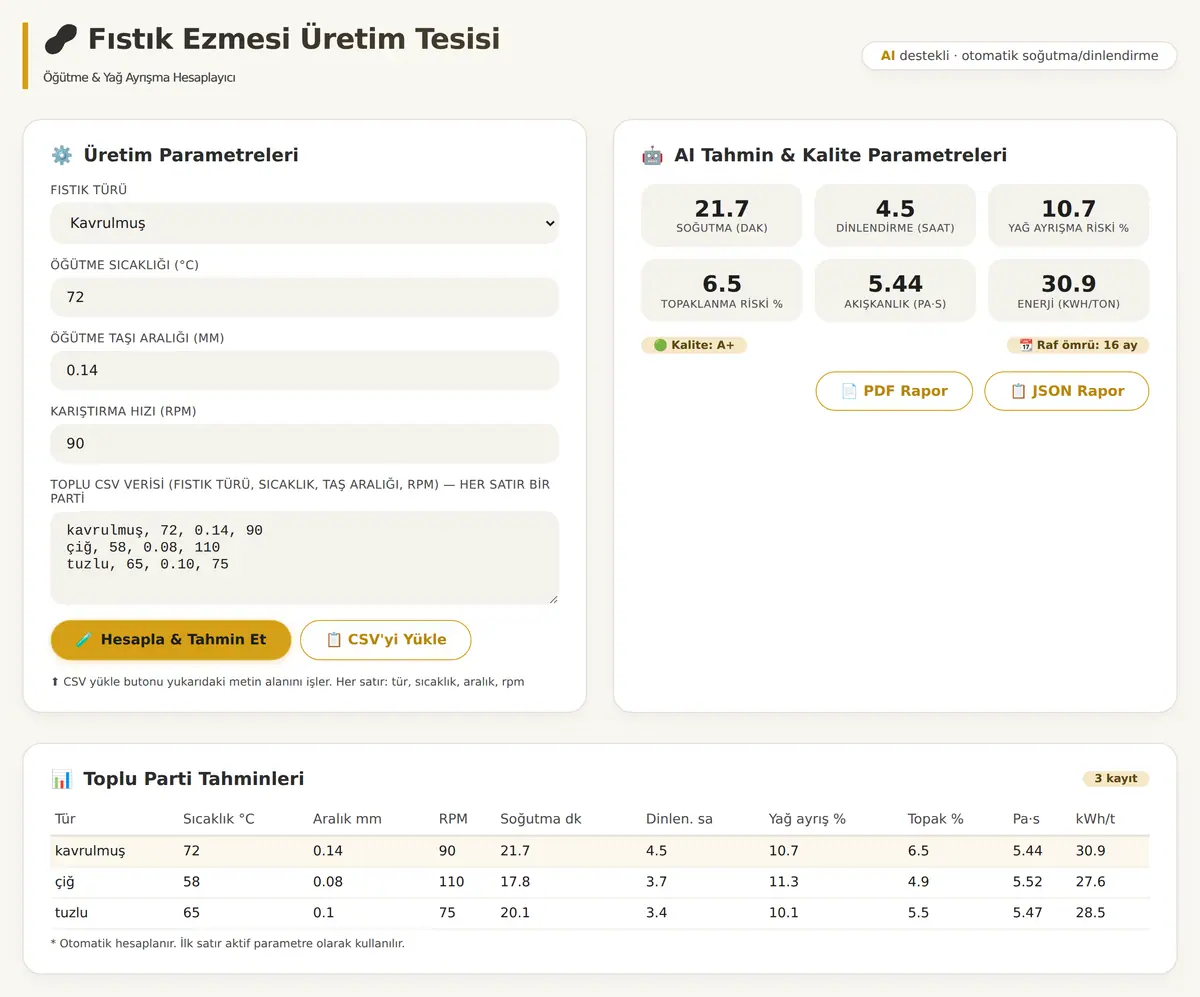This screenshot has width=1200, height=997.
Task: Click the Soğutma (dak) 21.7 card
Action: (x=722, y=215)
